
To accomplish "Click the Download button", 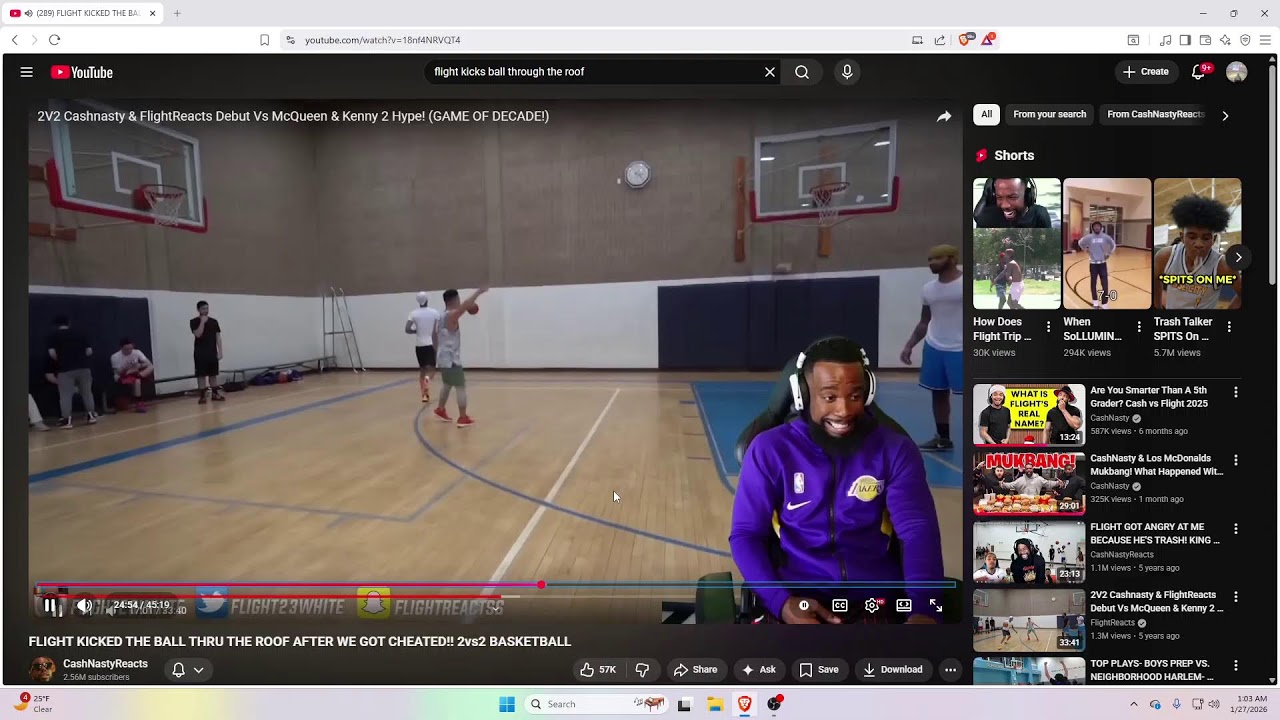I will tap(893, 670).
